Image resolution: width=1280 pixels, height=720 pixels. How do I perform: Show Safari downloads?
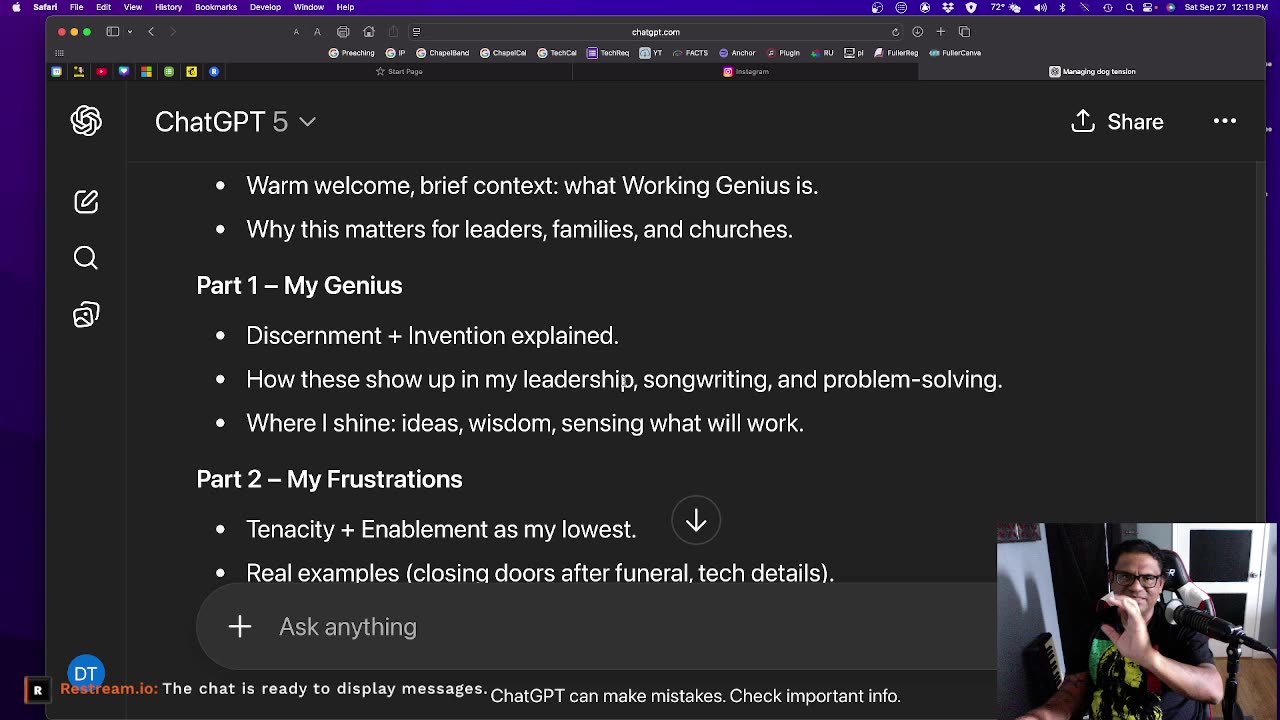tap(917, 32)
